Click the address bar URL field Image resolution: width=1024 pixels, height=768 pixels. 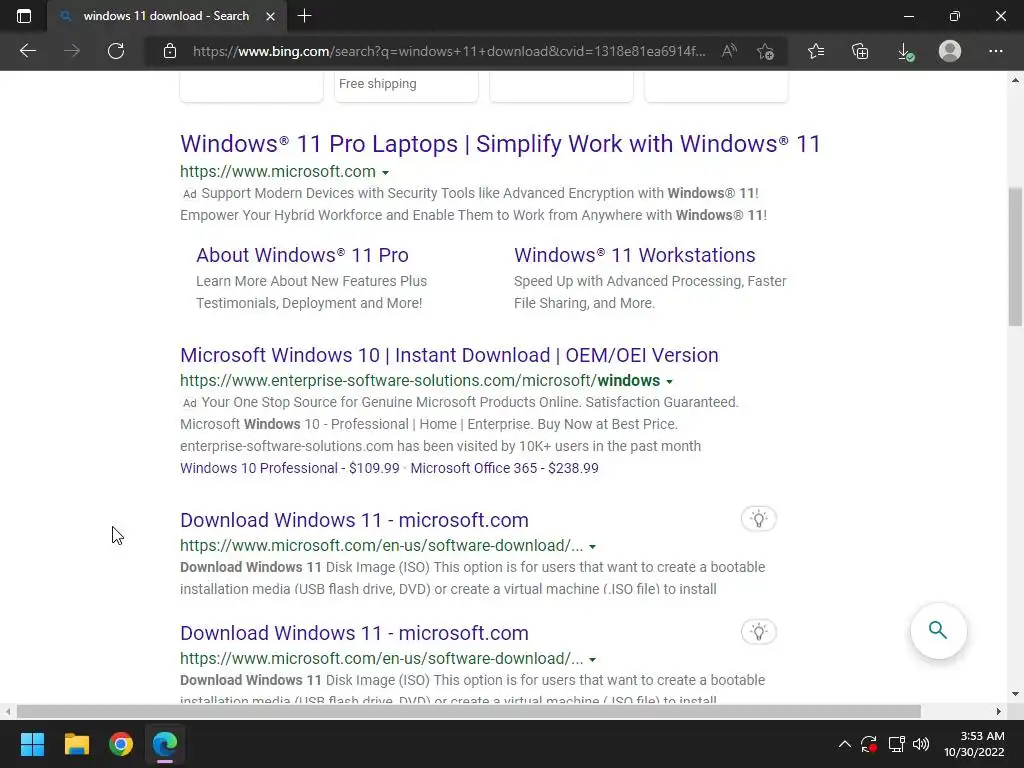(449, 51)
